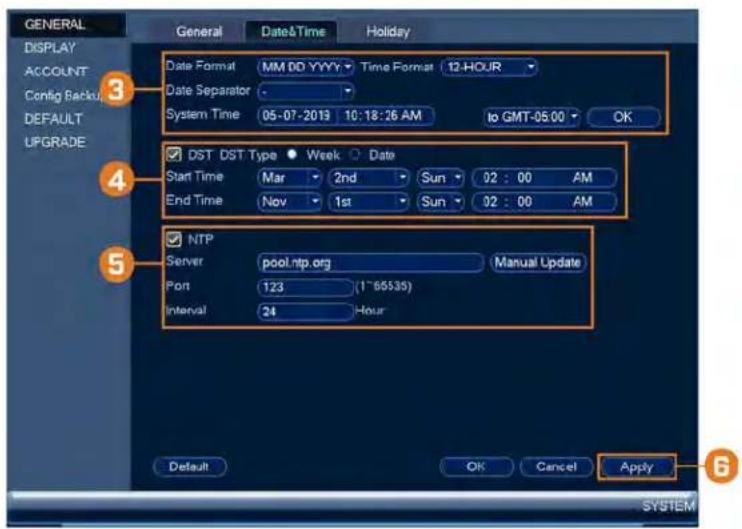Switch to the General tab

click(199, 32)
